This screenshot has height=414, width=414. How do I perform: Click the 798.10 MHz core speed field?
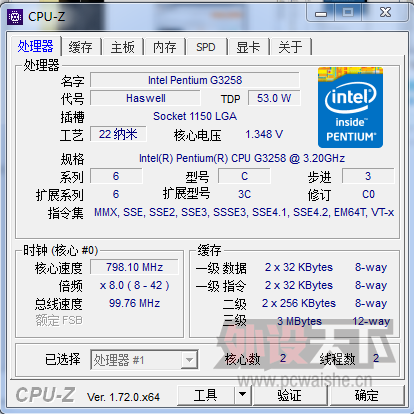(134, 267)
